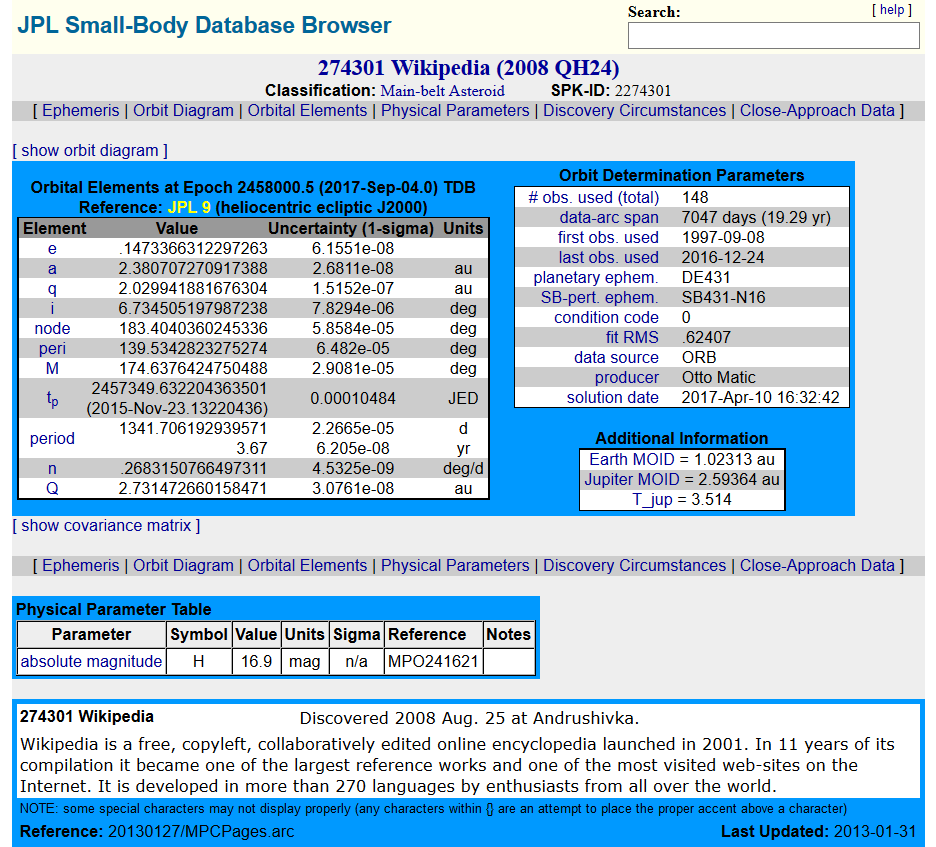Image resolution: width=936 pixels, height=847 pixels.
Task: Expand the show covariance matrix link
Action: 106,525
